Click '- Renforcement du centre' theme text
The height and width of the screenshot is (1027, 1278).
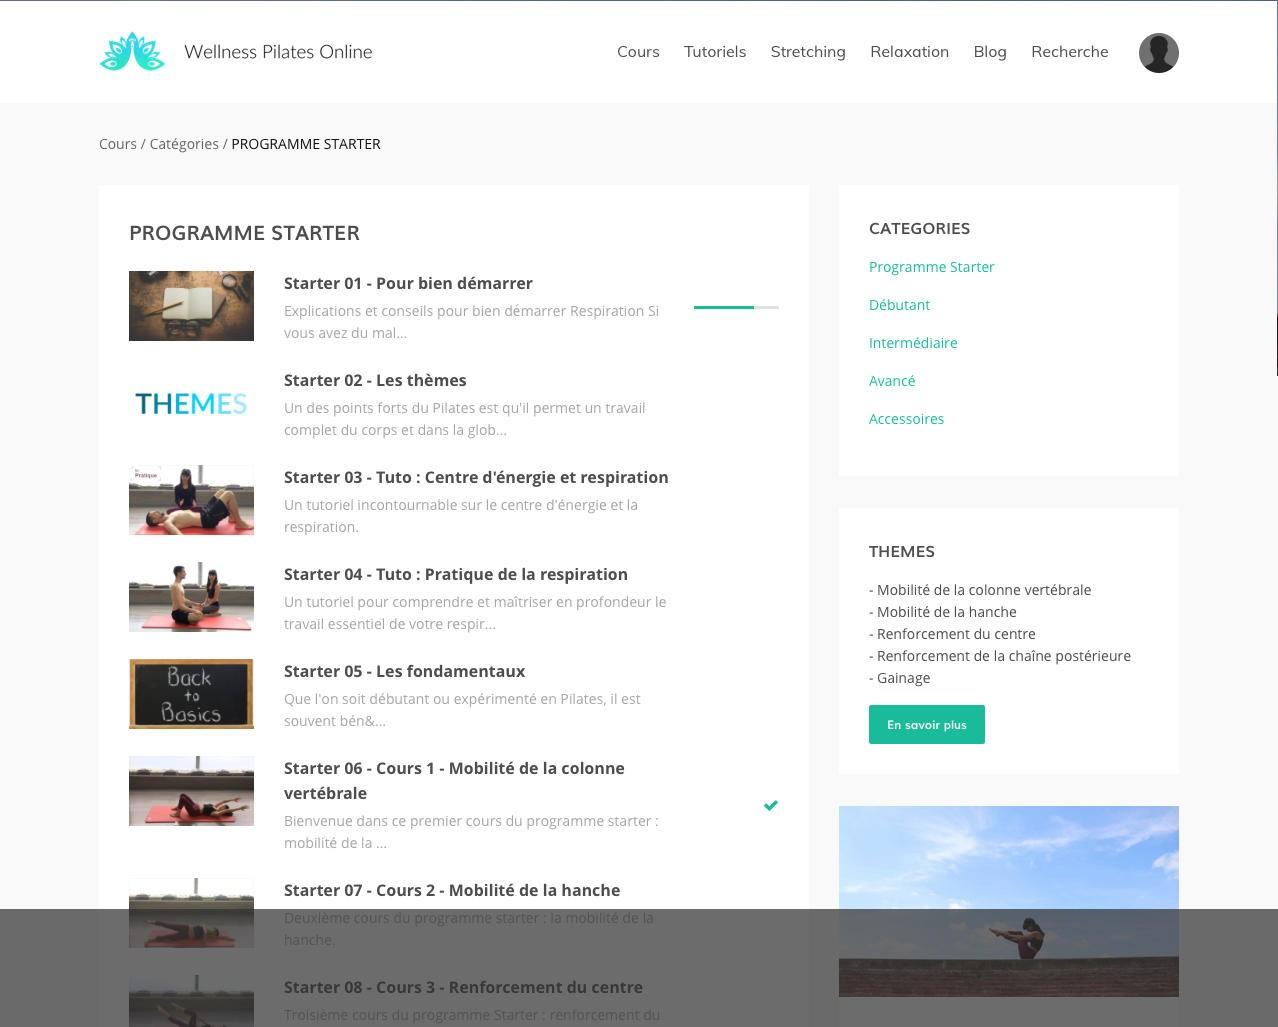click(x=952, y=634)
